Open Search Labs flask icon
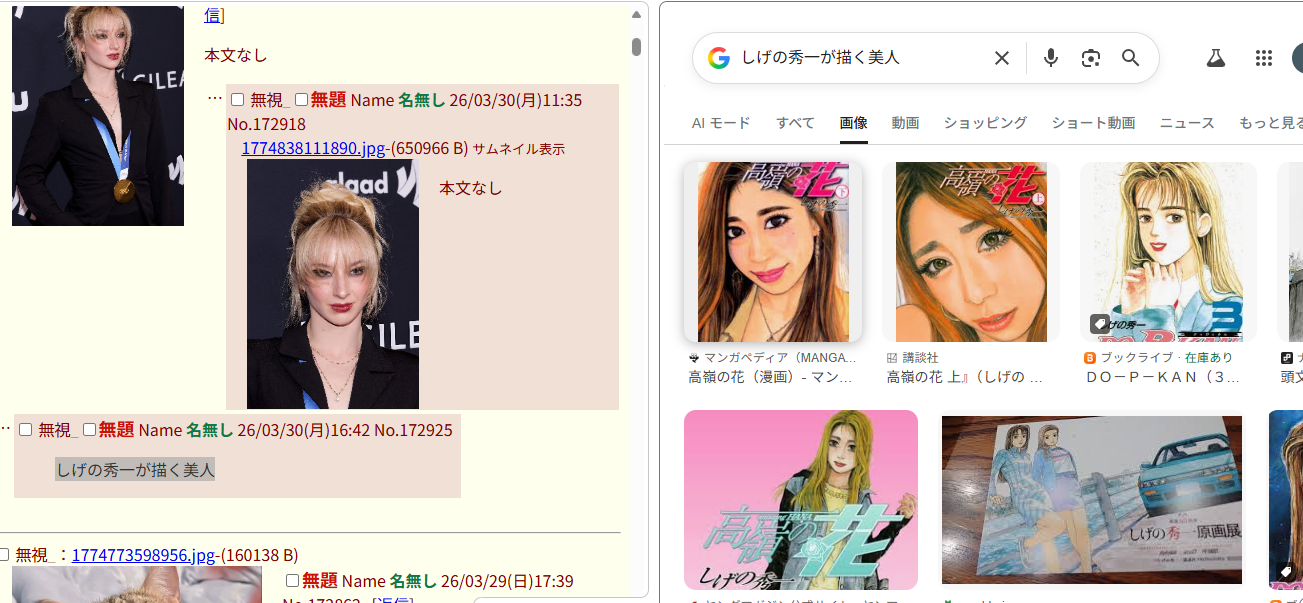Viewport: 1303px width, 603px height. point(1215,58)
